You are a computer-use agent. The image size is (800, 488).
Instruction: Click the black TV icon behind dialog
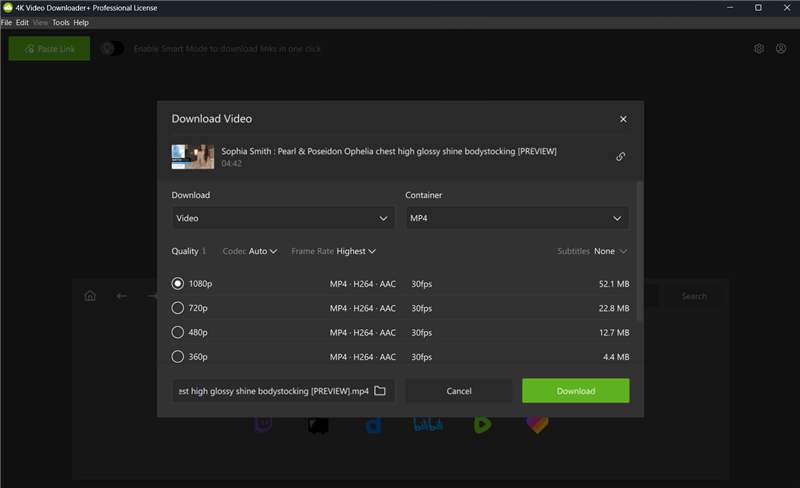click(318, 425)
